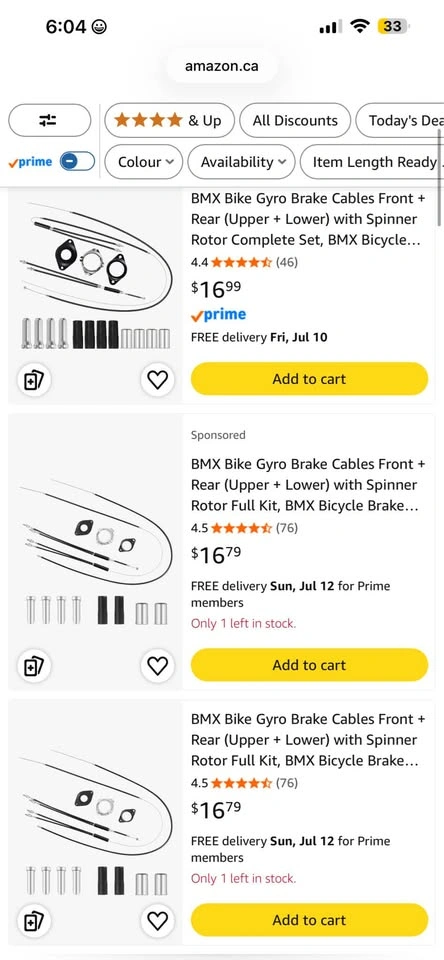
Task: Open the filters sliders icon button
Action: 50,120
